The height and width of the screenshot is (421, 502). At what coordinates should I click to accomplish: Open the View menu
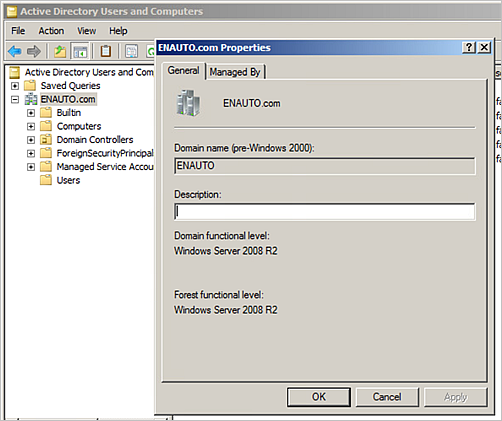coord(87,31)
